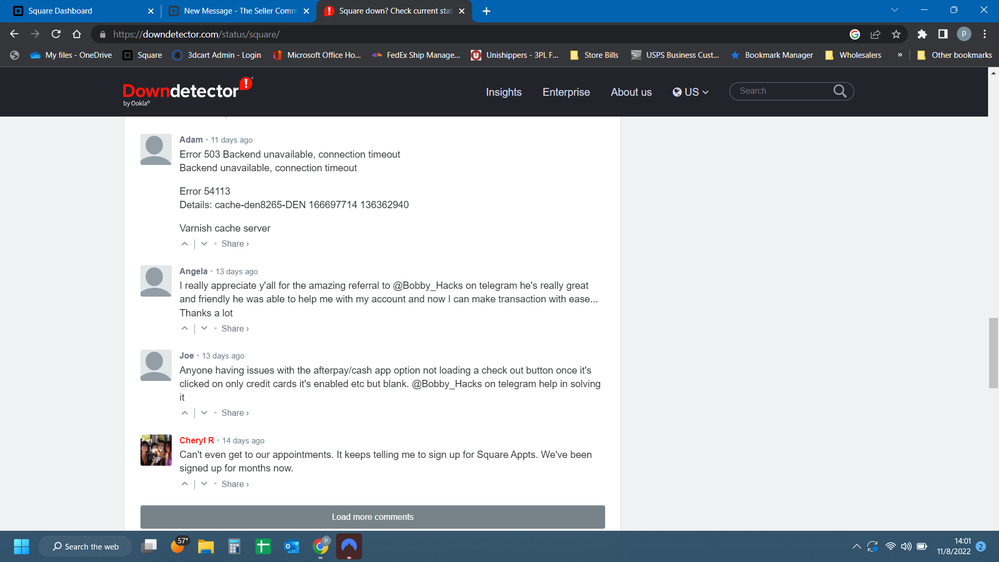Viewport: 999px width, 562px height.
Task: Open the FedEx Ship Manager bookmark
Action: coord(416,55)
